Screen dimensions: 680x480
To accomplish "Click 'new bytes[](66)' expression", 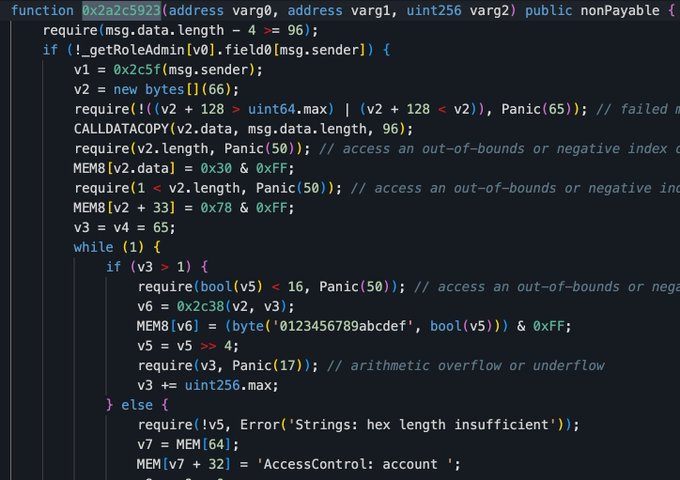I will pyautogui.click(x=172, y=89).
